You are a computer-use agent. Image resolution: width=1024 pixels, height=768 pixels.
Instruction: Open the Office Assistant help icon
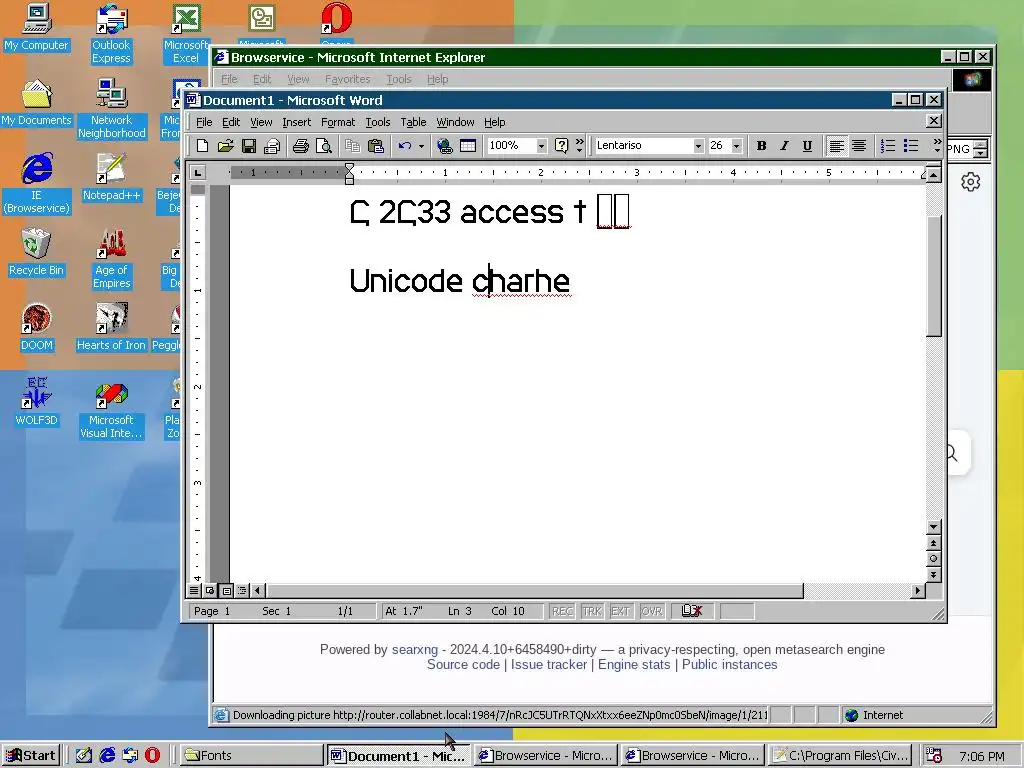[x=561, y=146]
